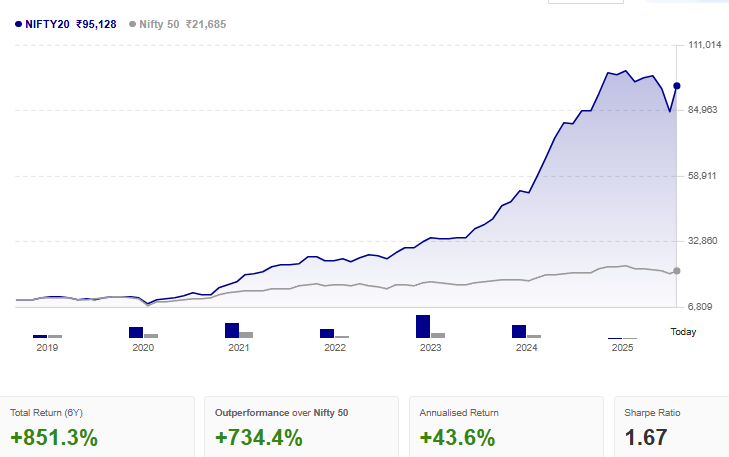This screenshot has width=729, height=457.
Task: Select the 2019 yearly return bar
Action: (47, 336)
